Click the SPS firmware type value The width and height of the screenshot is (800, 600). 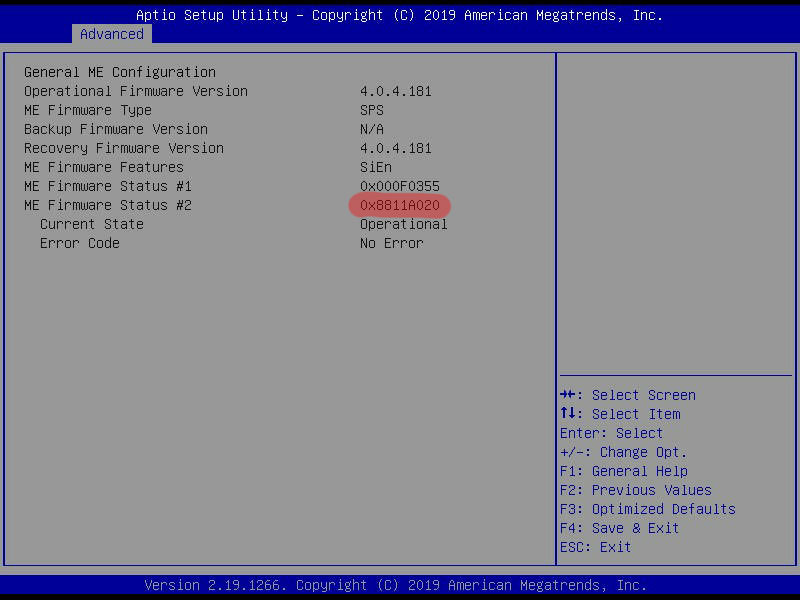tap(372, 110)
